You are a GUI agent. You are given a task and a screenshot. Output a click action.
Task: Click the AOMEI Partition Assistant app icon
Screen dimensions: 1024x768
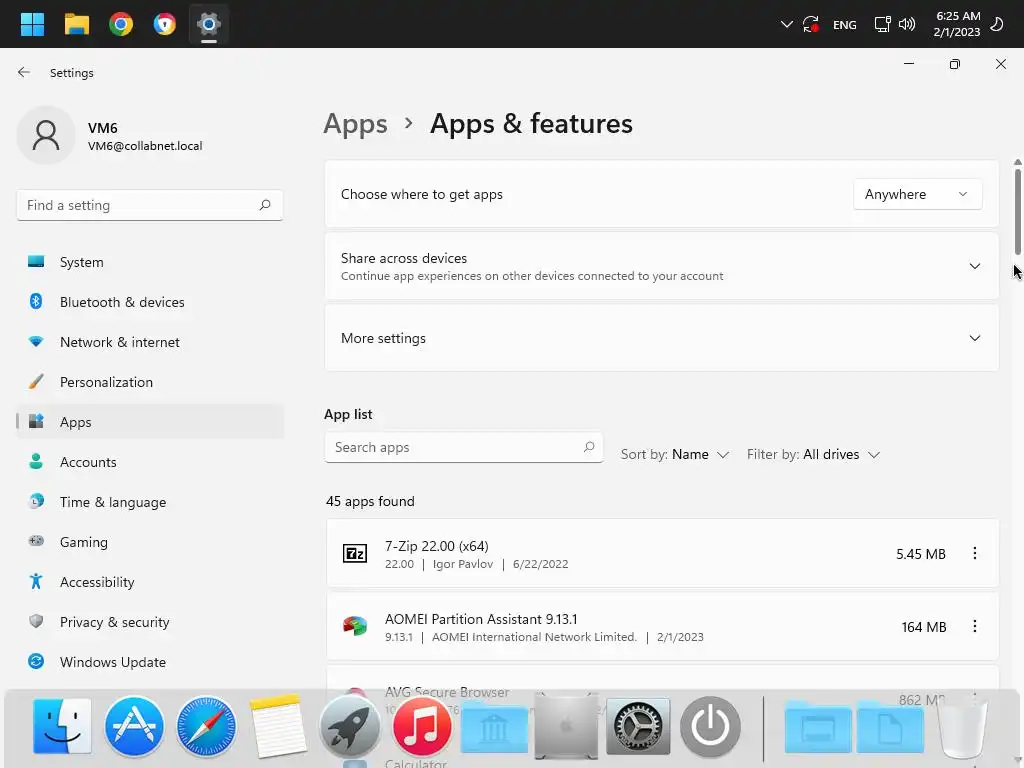click(355, 626)
